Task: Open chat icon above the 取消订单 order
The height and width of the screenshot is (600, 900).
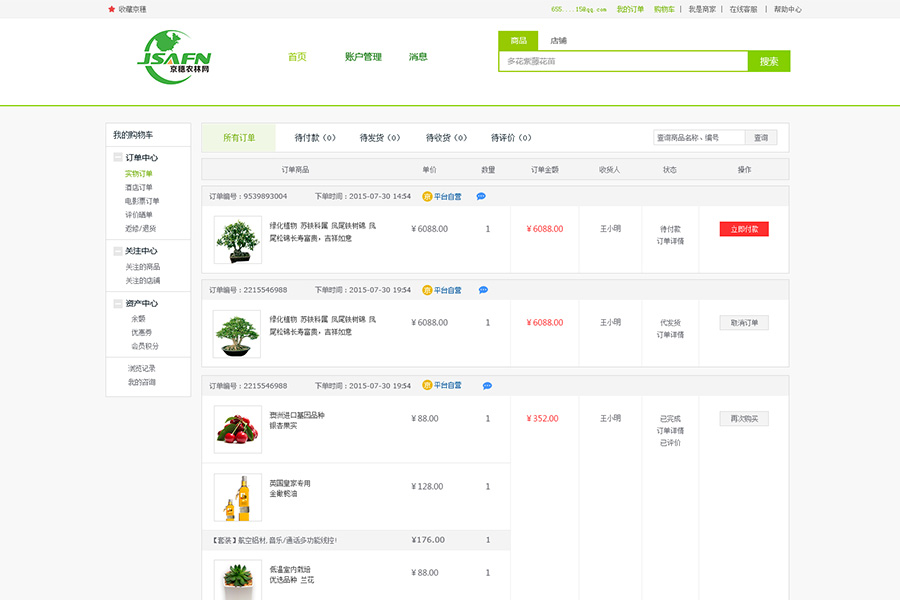Action: click(483, 290)
